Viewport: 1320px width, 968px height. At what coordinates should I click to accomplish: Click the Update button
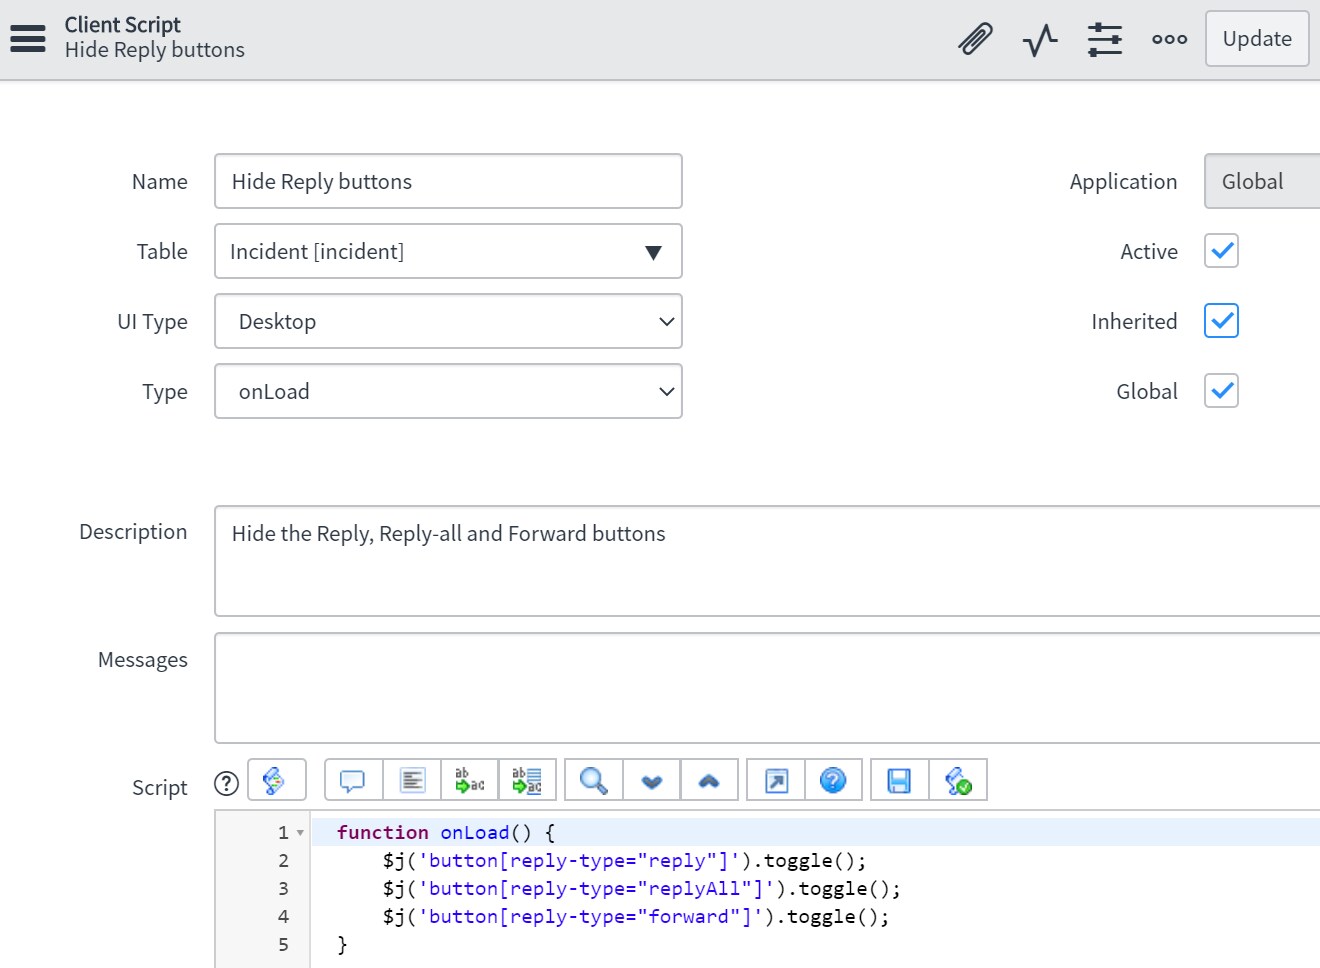(x=1257, y=39)
